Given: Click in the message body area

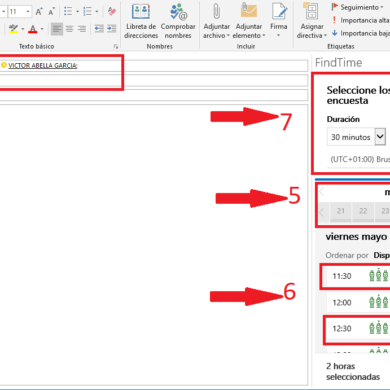Looking at the screenshot, I should tap(153, 245).
